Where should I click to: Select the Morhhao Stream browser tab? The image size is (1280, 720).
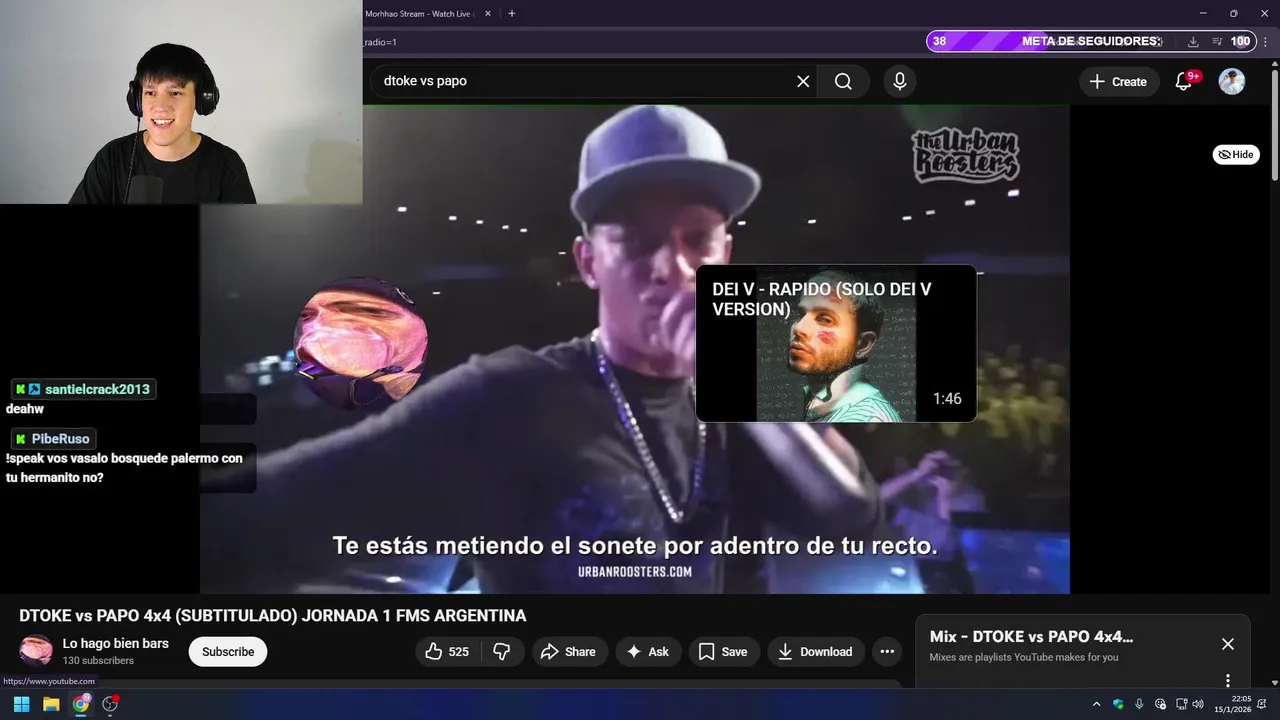(x=418, y=13)
